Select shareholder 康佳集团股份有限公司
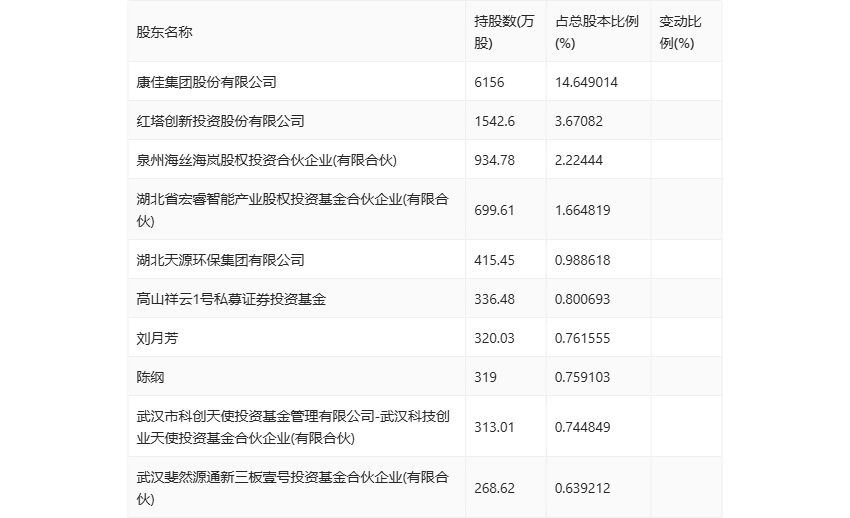Screen dimensions: 850x518 207,82
